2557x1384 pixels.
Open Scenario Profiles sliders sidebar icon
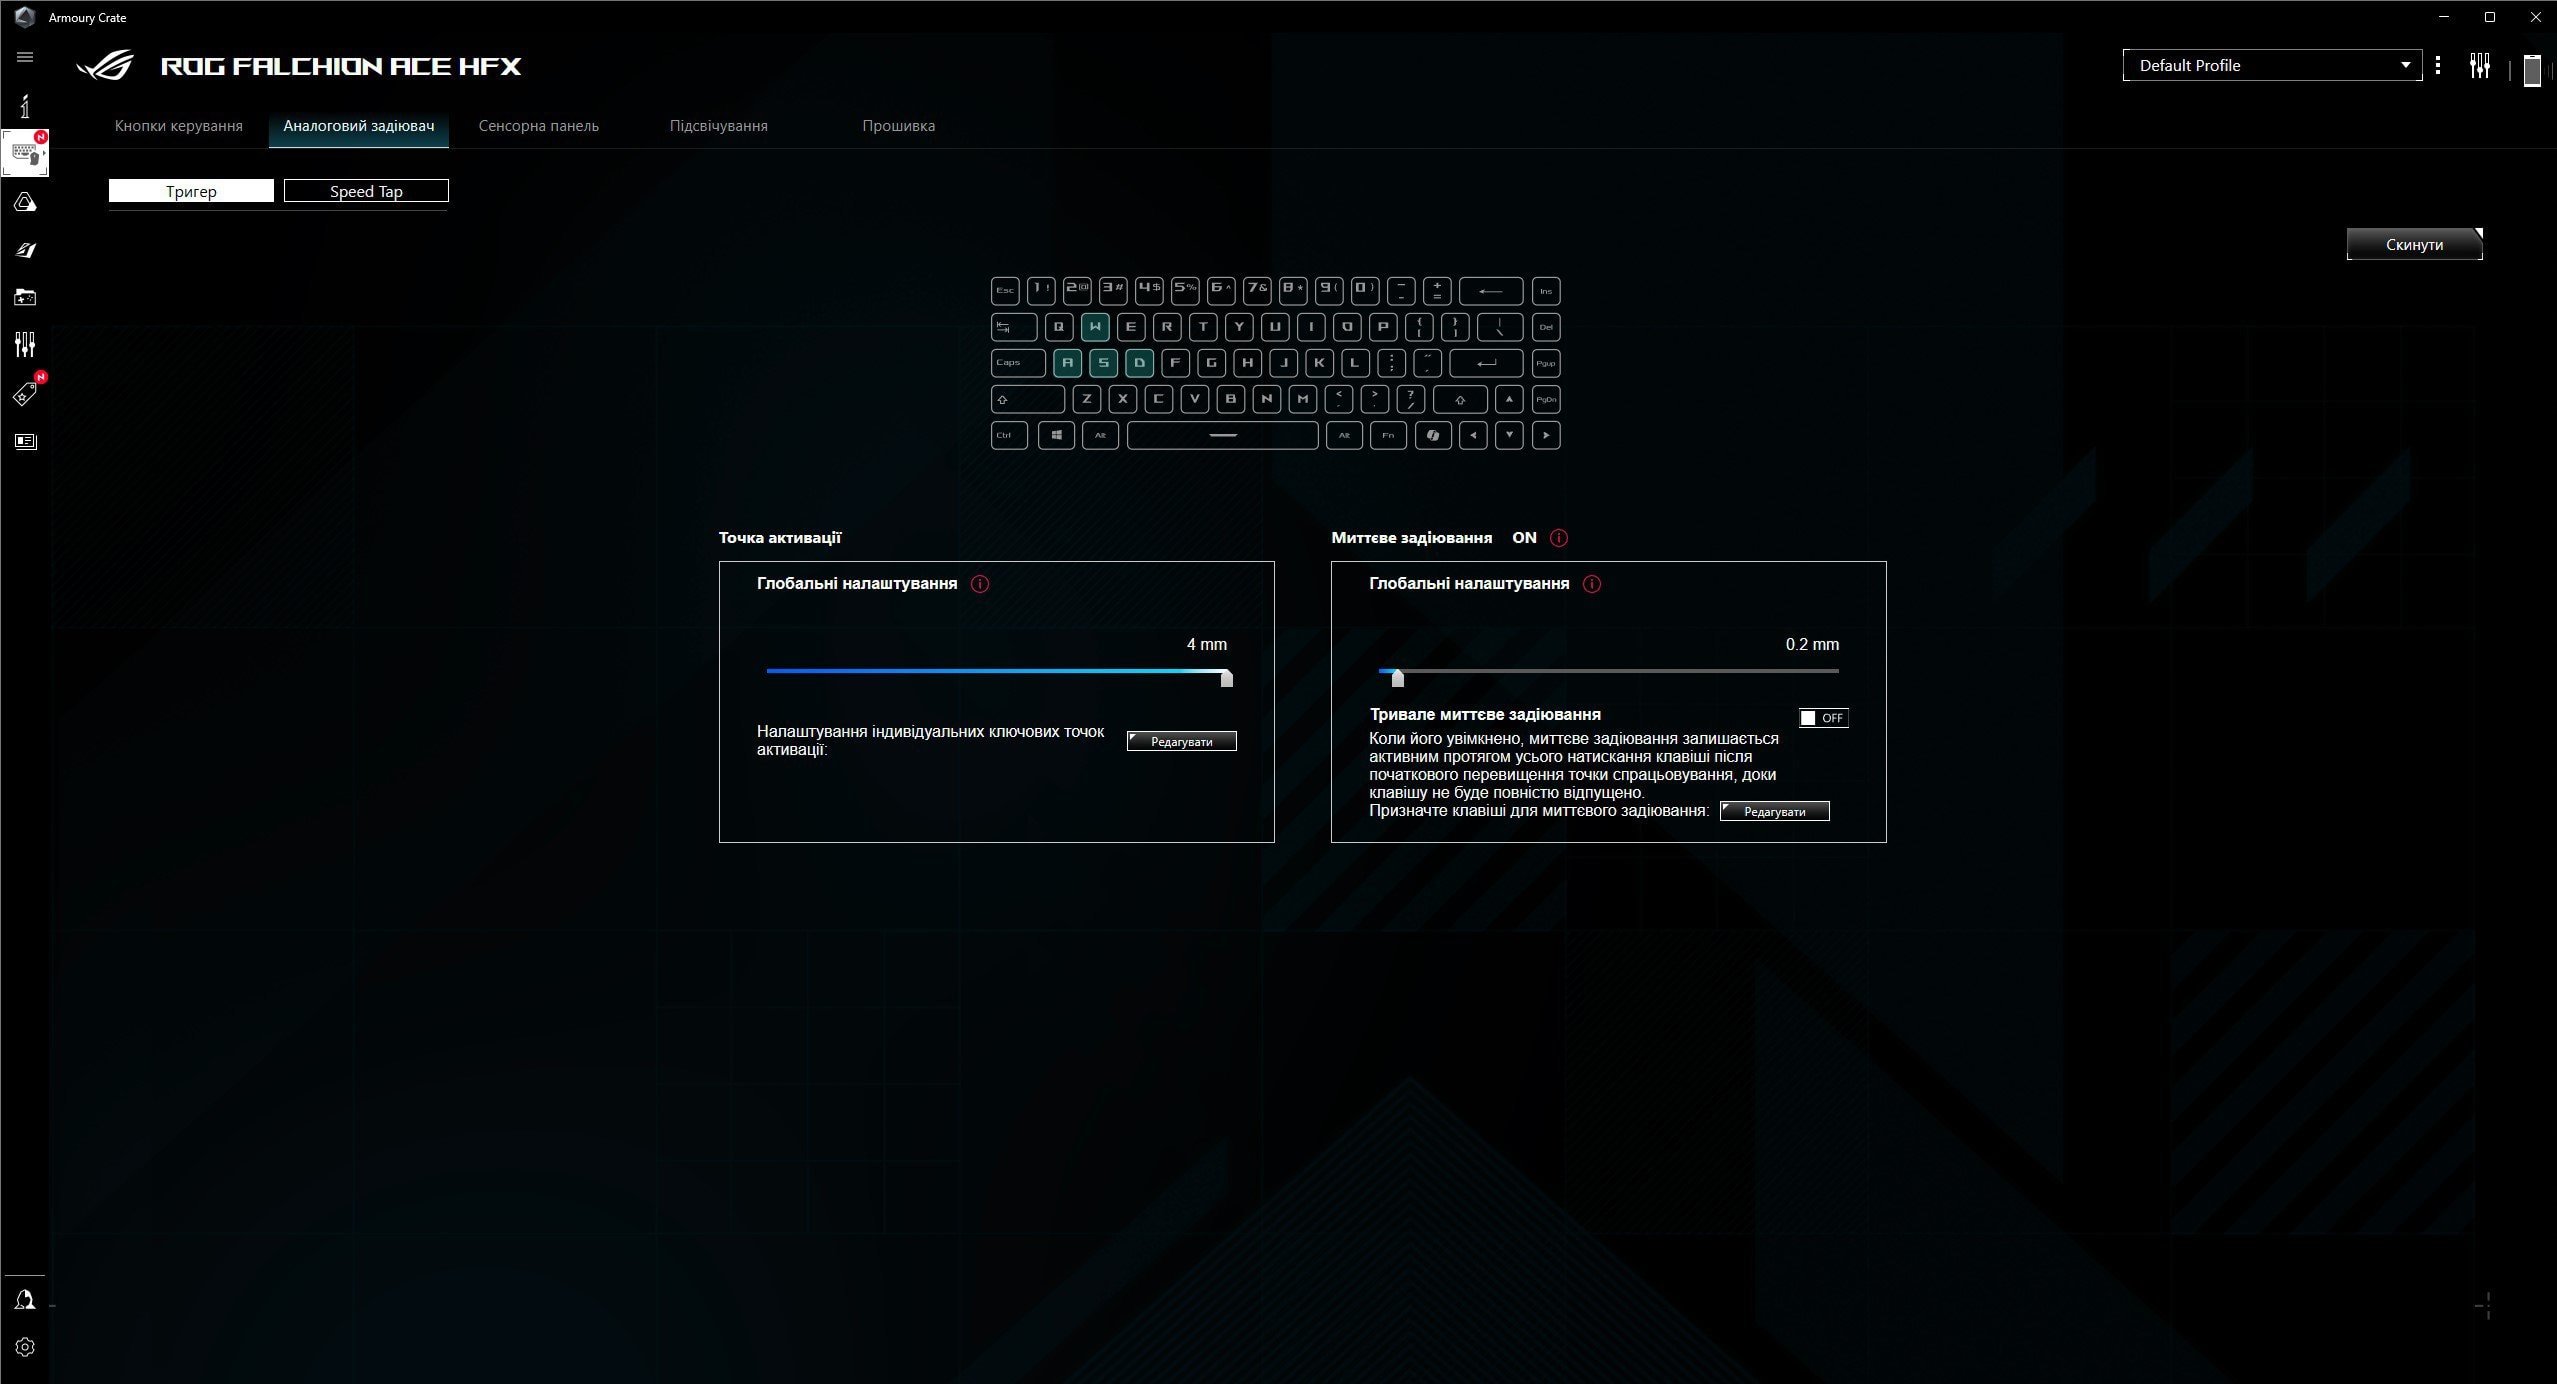click(x=25, y=345)
